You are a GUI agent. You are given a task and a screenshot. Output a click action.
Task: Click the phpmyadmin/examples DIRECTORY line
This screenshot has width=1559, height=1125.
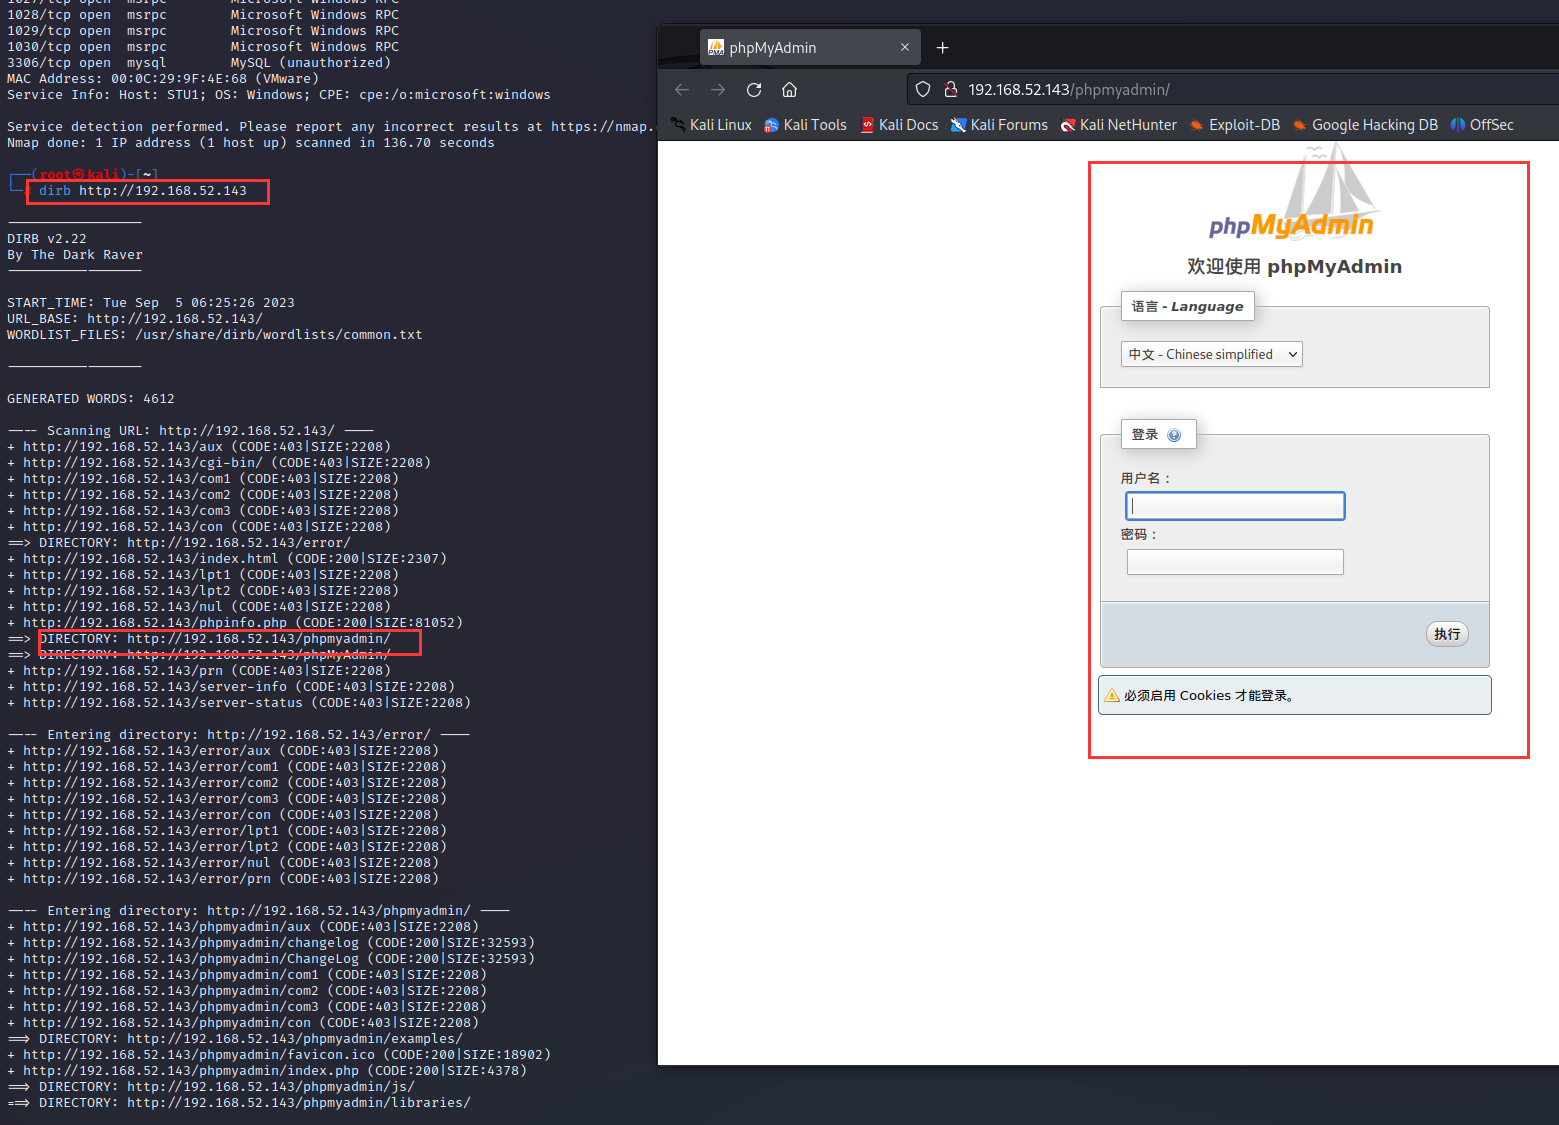tap(235, 1039)
